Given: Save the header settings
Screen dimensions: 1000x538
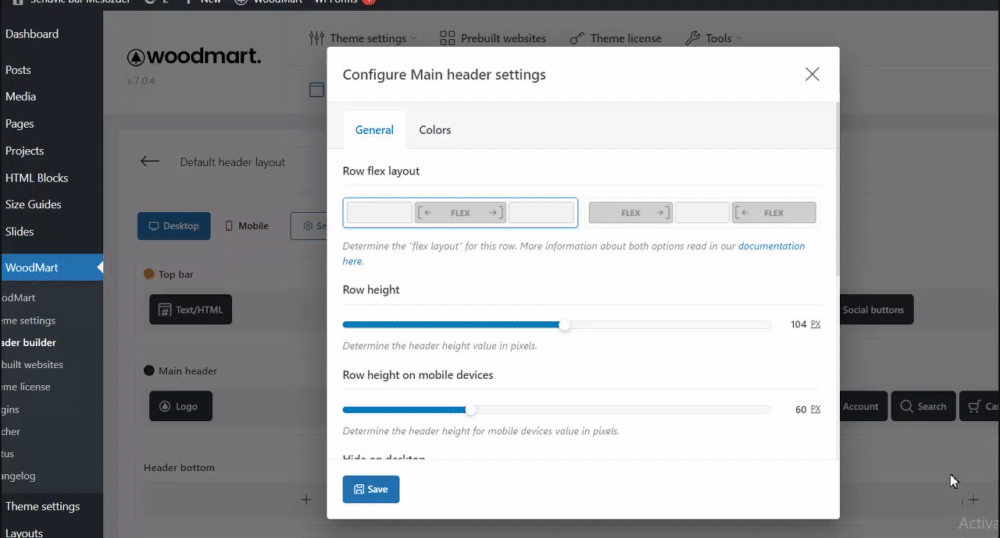Looking at the screenshot, I should click(x=371, y=489).
